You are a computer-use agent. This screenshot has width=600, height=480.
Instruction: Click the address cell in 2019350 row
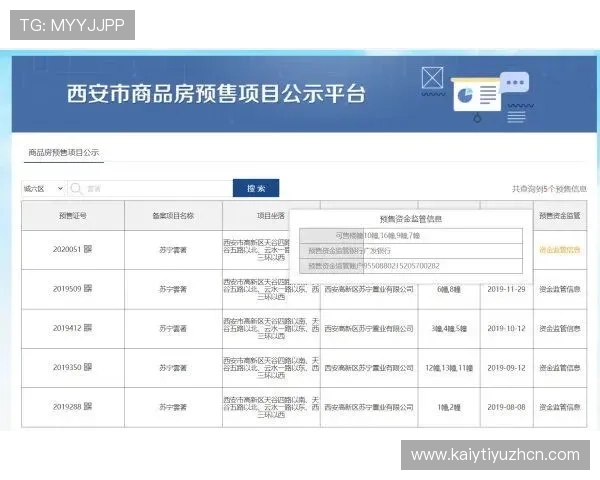point(271,368)
